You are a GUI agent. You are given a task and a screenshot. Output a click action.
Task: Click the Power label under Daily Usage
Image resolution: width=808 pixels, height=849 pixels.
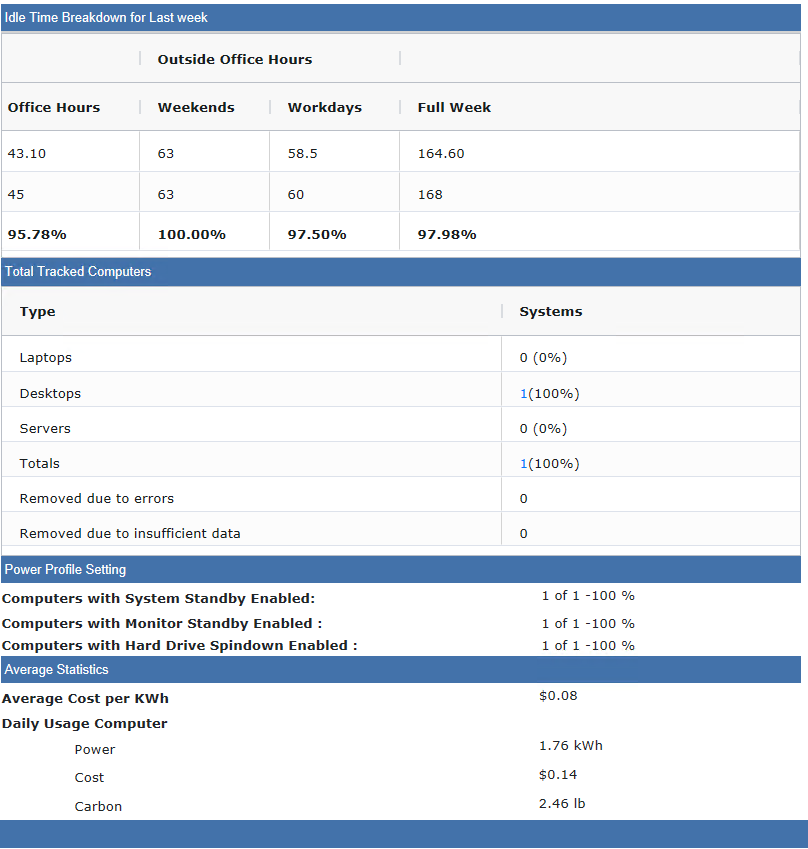coord(95,749)
